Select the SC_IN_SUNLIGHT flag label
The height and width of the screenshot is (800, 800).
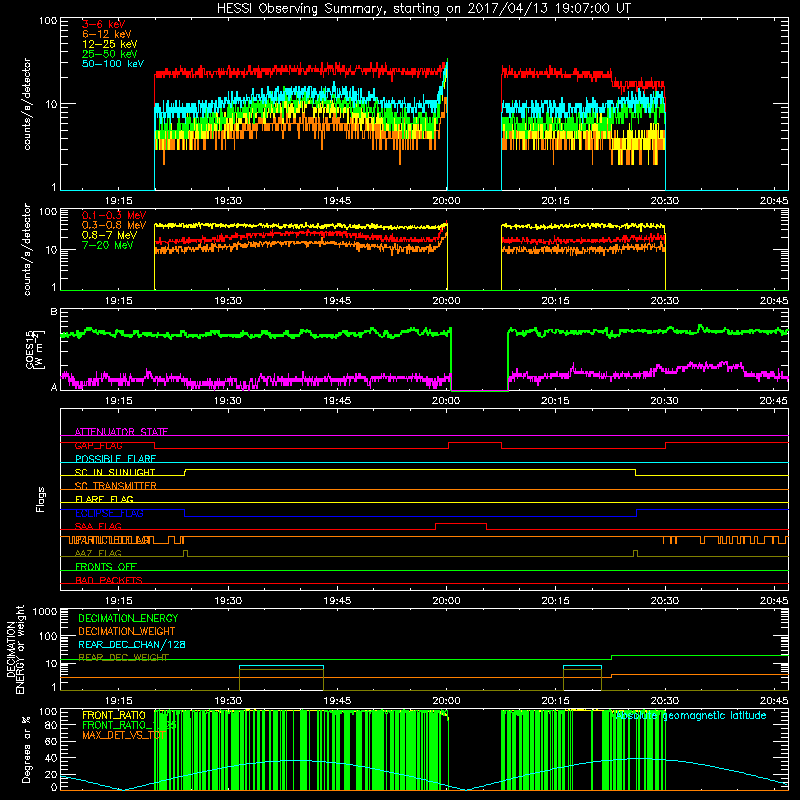pyautogui.click(x=115, y=472)
